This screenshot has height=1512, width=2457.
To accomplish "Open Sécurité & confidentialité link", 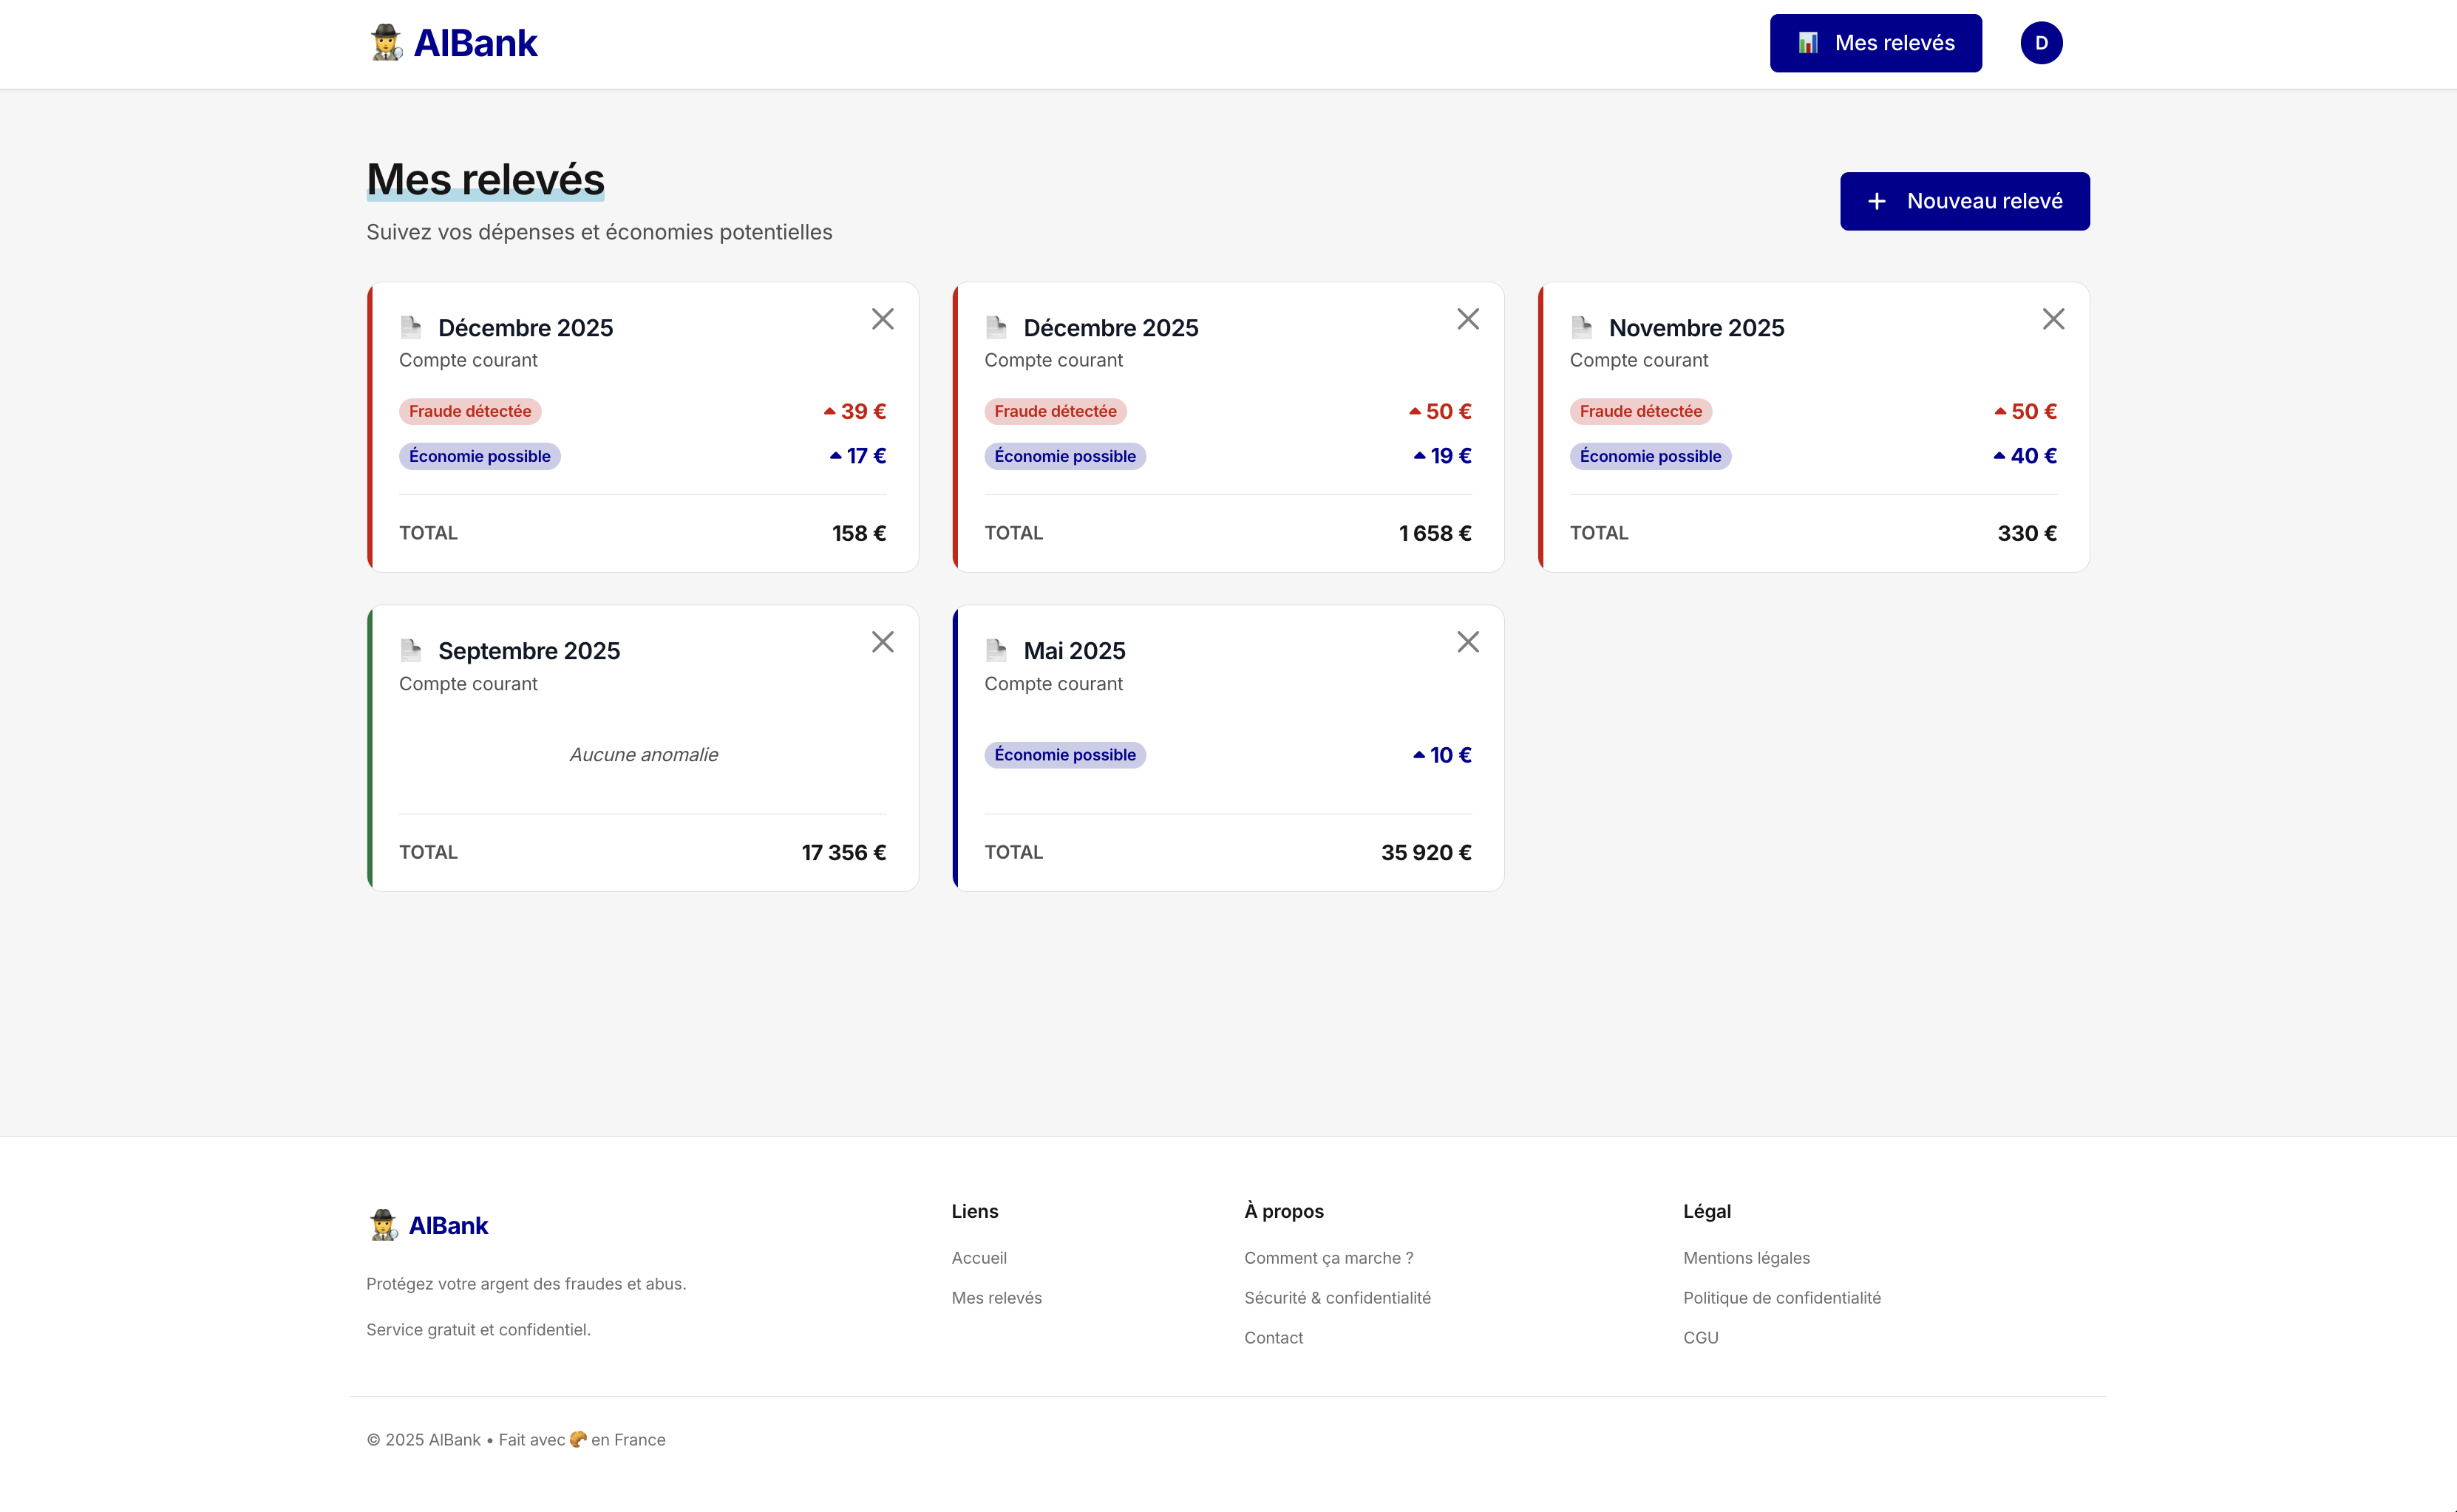I will coord(1337,1298).
